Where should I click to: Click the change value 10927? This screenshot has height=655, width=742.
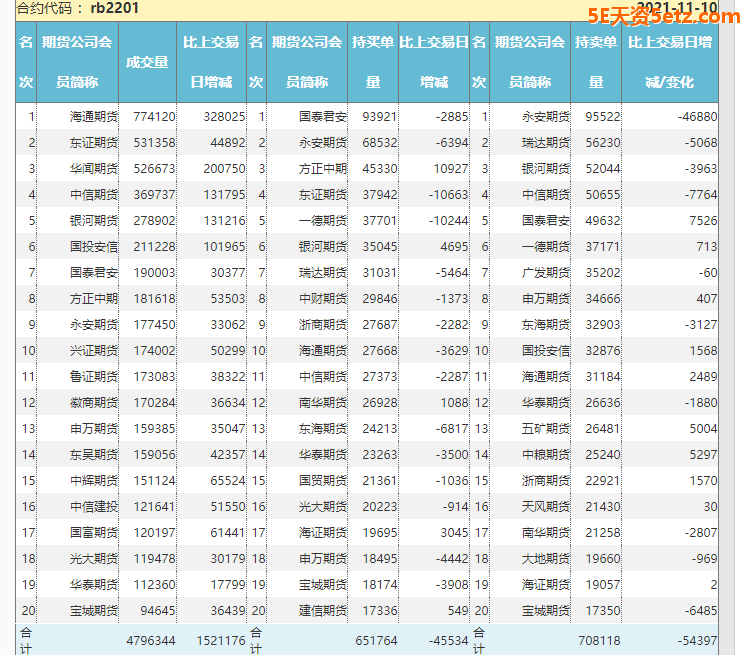(451, 168)
